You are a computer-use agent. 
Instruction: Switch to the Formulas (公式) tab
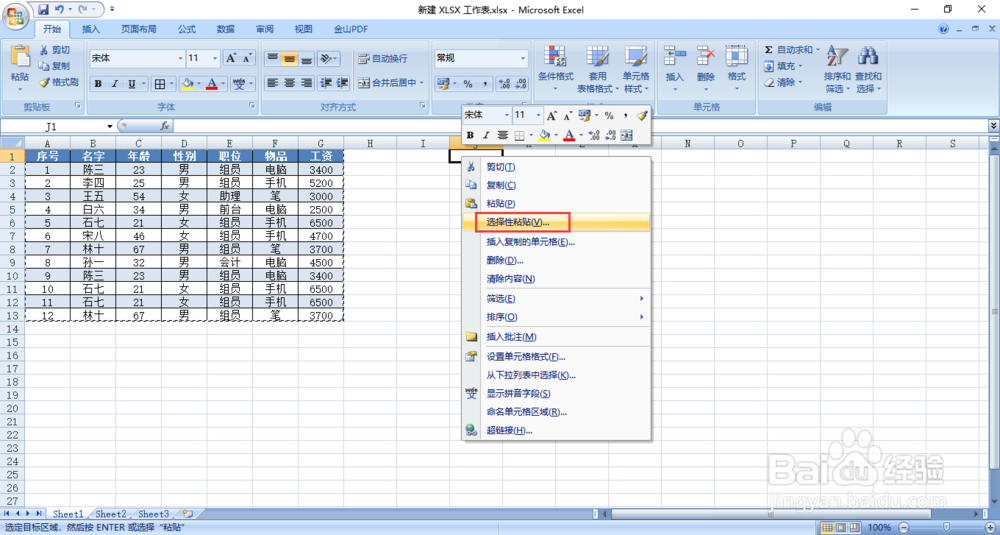[x=187, y=29]
